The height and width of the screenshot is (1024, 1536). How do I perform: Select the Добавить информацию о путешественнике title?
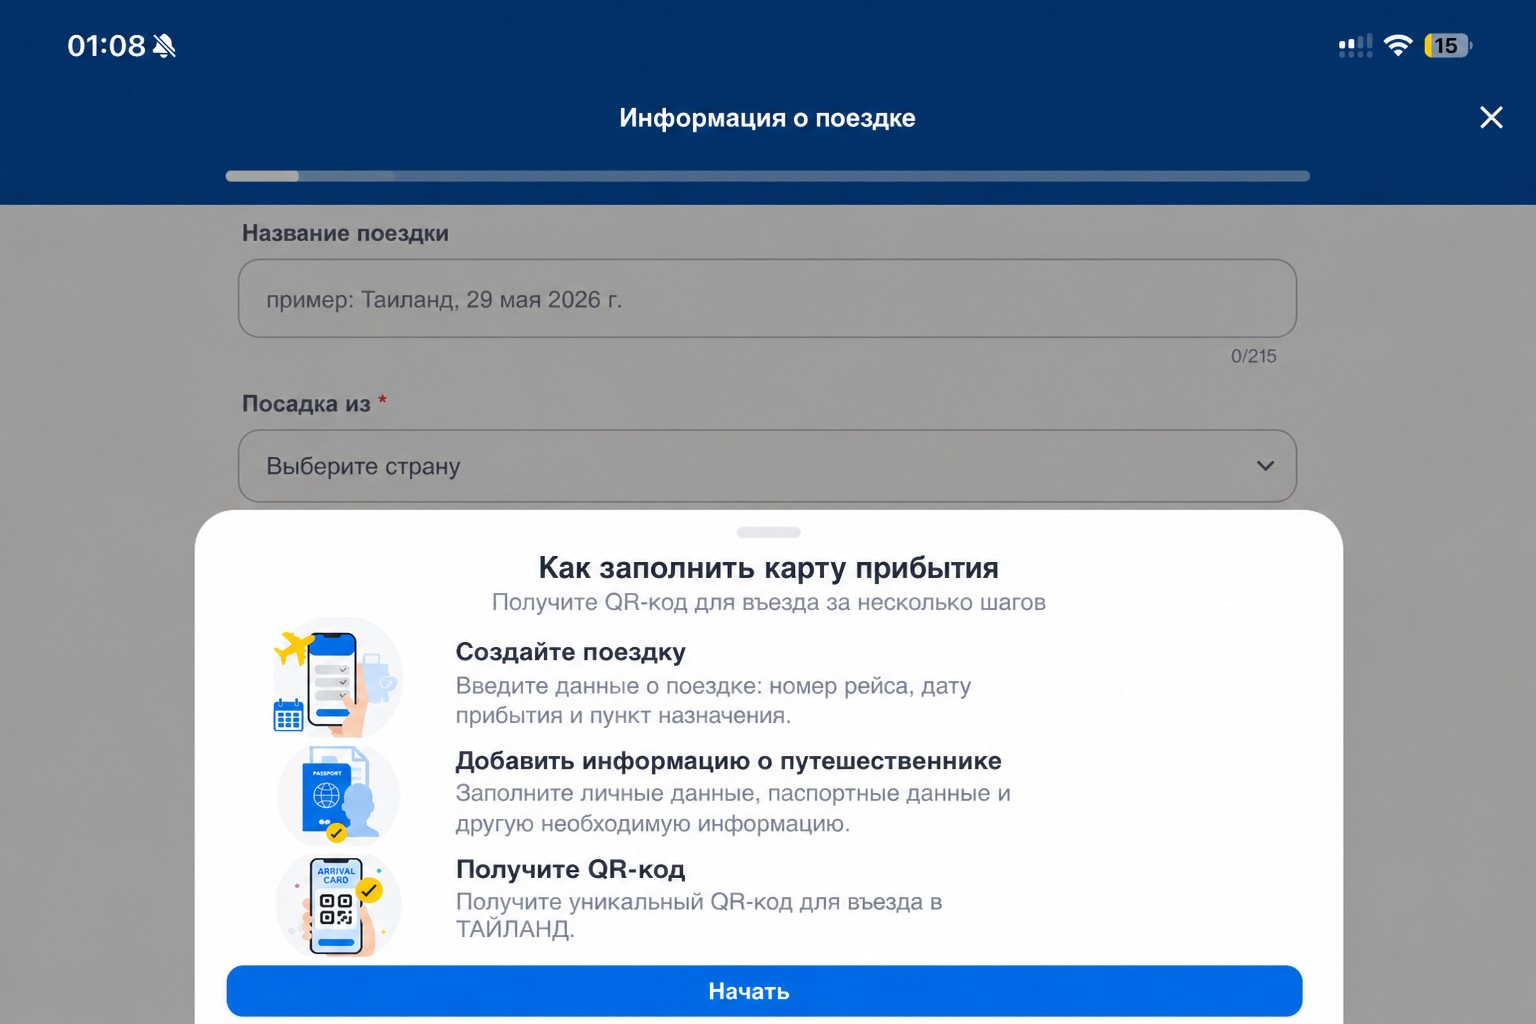click(x=728, y=761)
